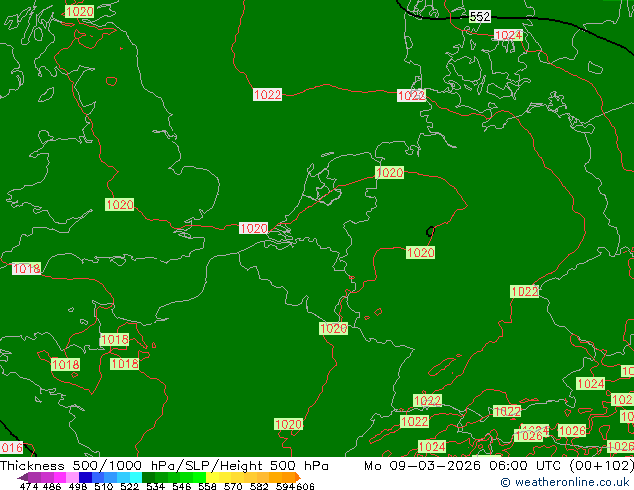Click the date text Mo 09-03-2026 06:00 UTC
This screenshot has height=490, width=634.
pos(464,466)
